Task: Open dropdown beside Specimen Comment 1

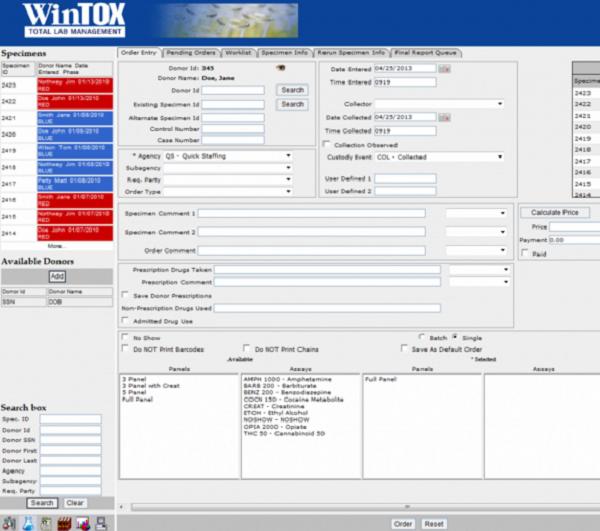Action: tap(476, 213)
